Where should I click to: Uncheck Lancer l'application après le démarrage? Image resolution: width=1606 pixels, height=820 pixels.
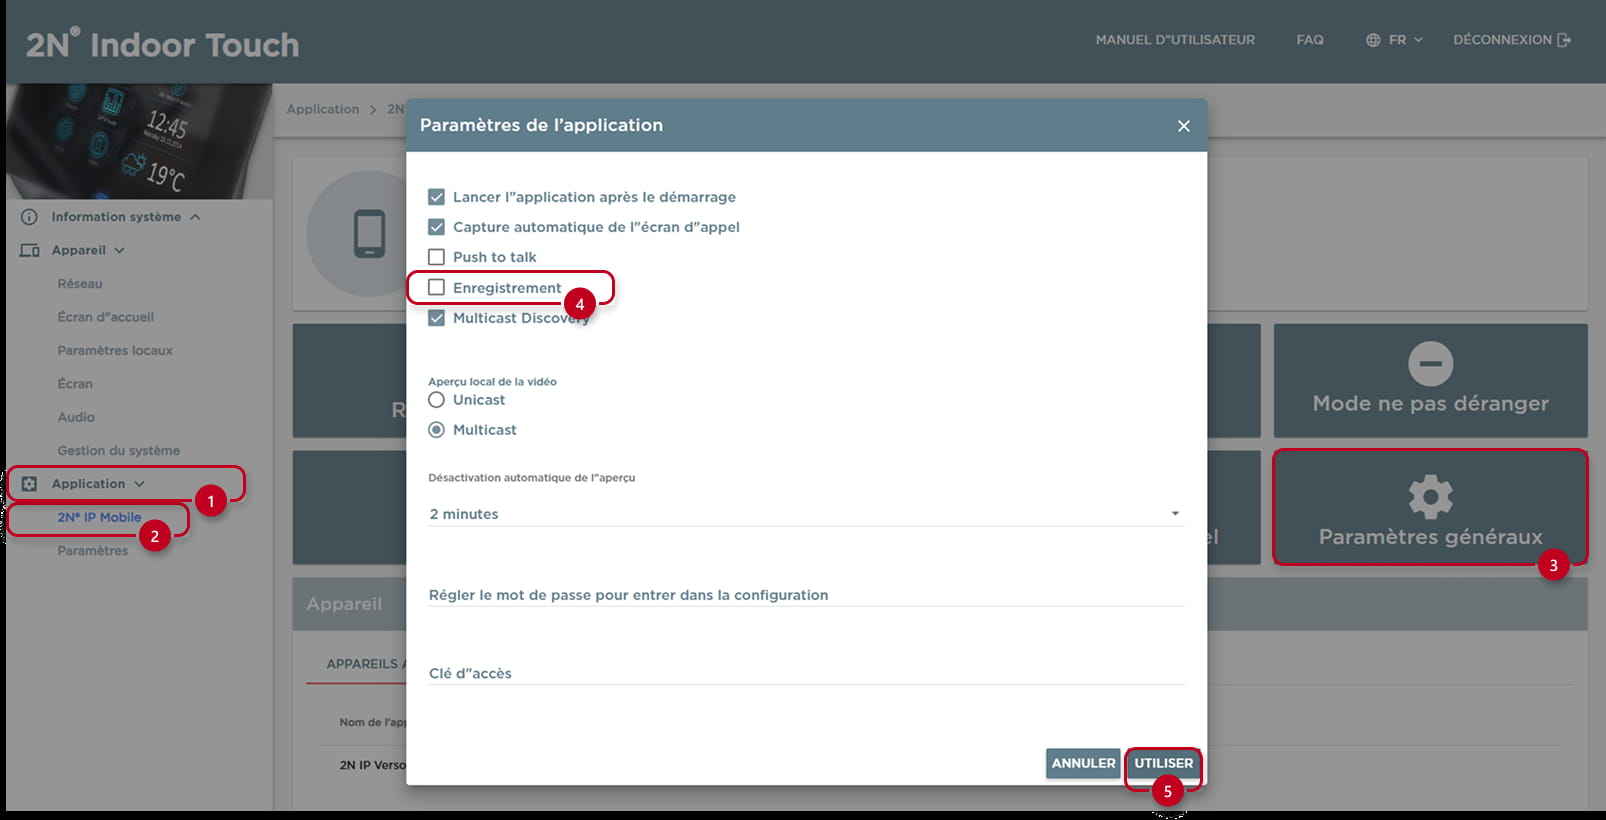tap(436, 197)
